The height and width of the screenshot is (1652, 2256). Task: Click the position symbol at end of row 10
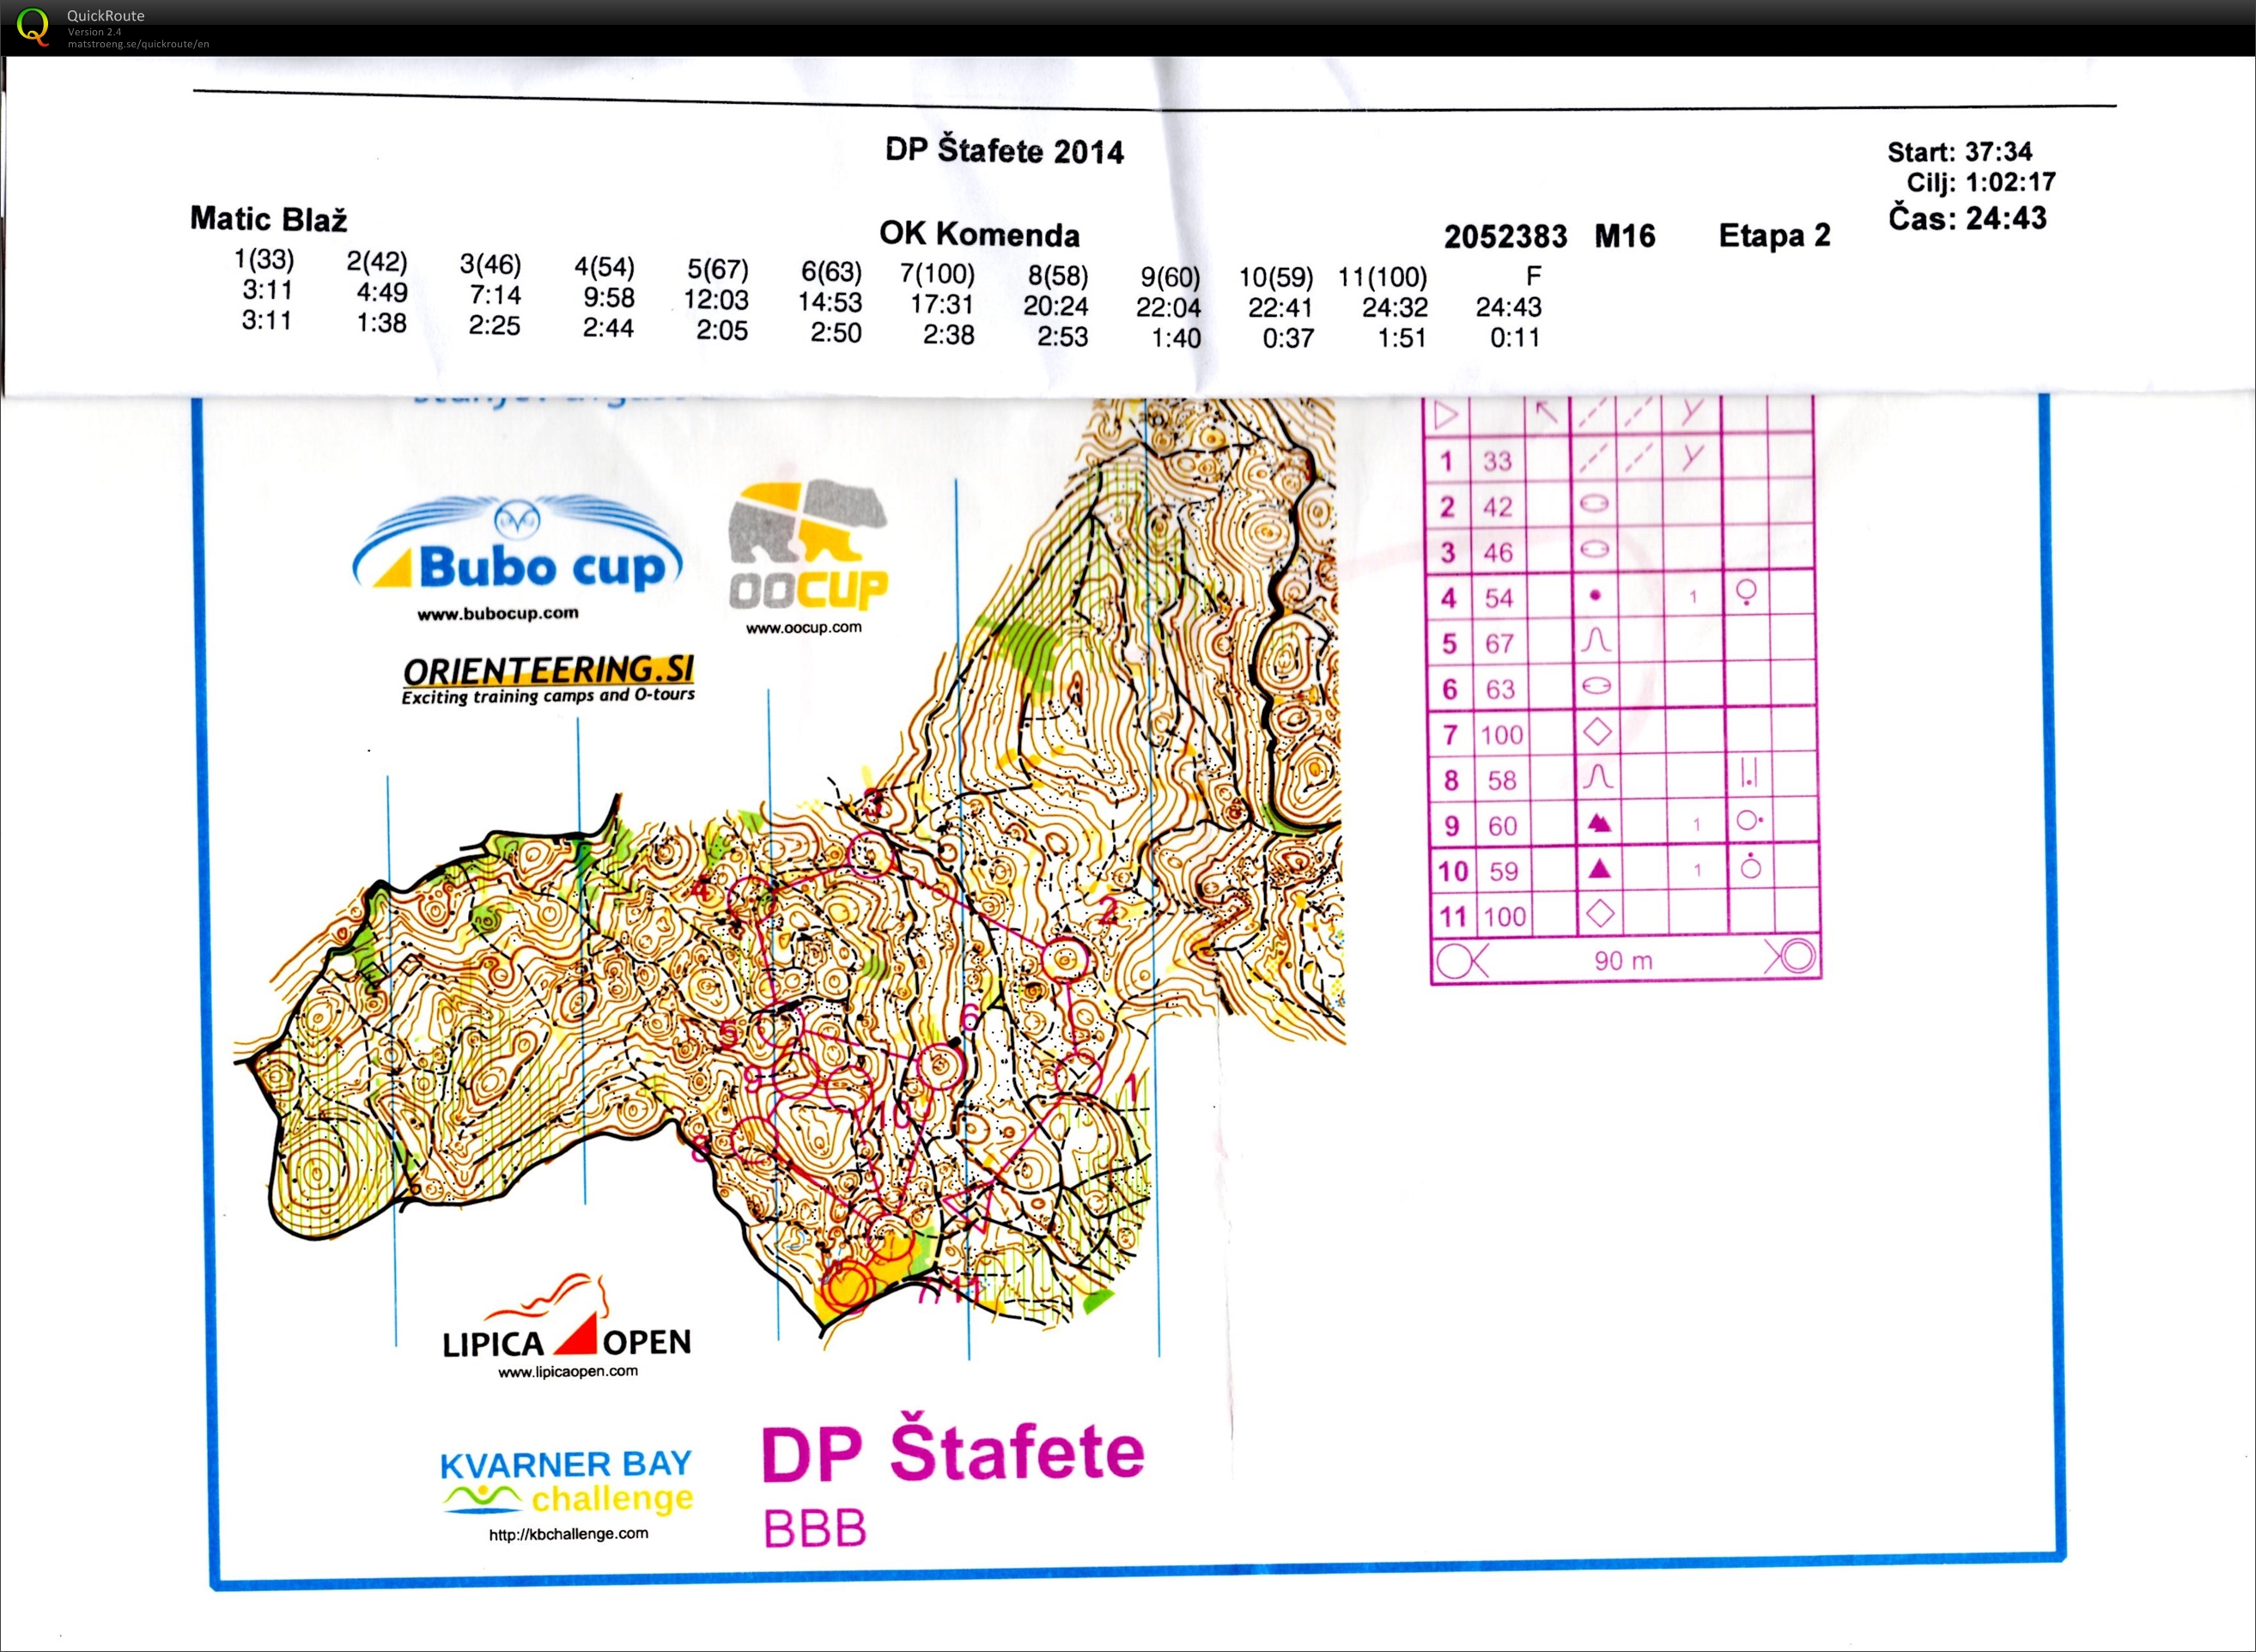1750,866
